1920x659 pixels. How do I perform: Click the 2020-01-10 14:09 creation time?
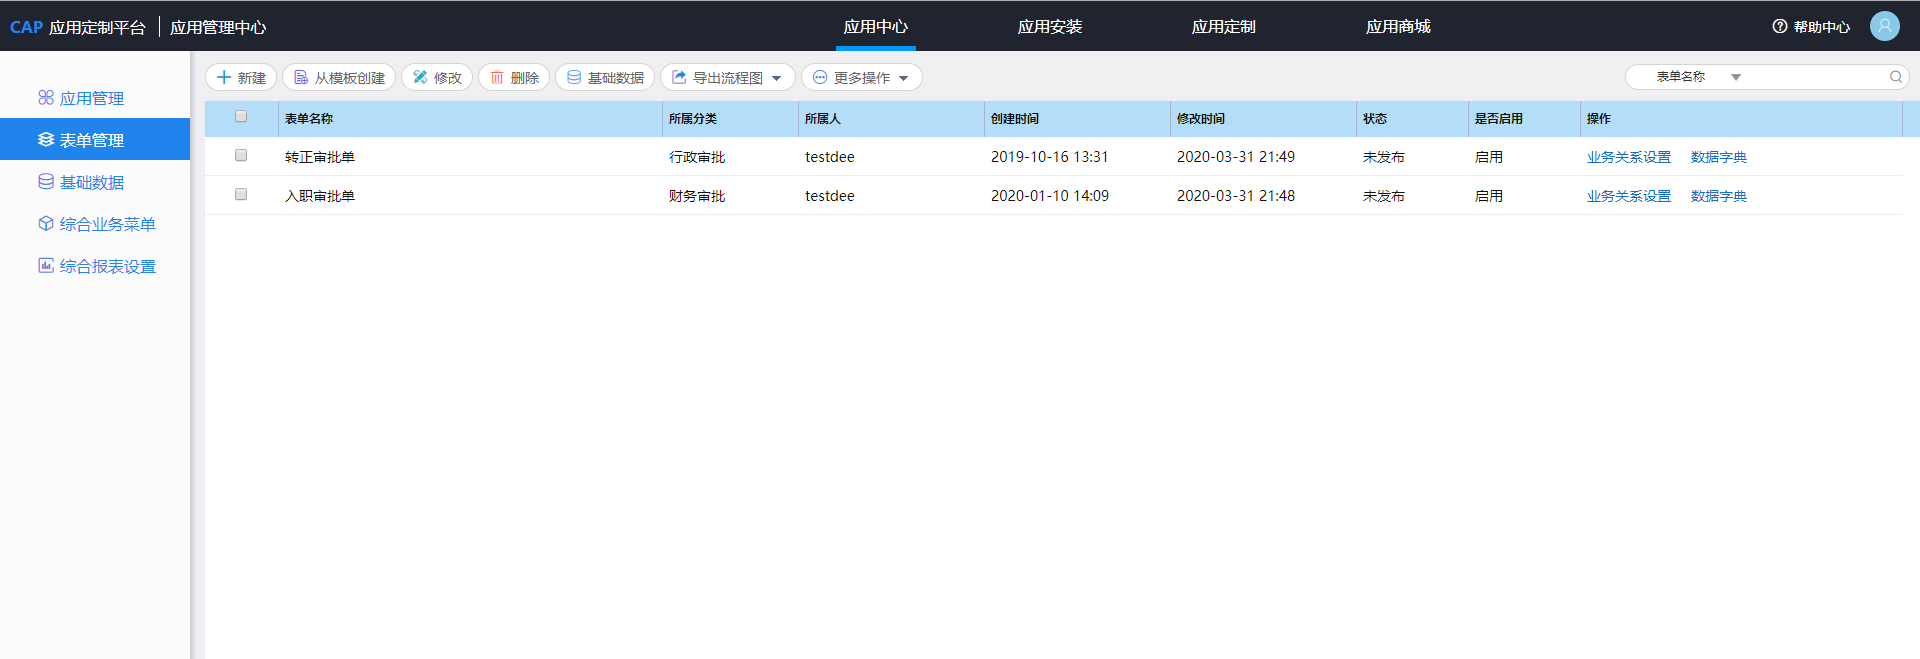(1050, 196)
